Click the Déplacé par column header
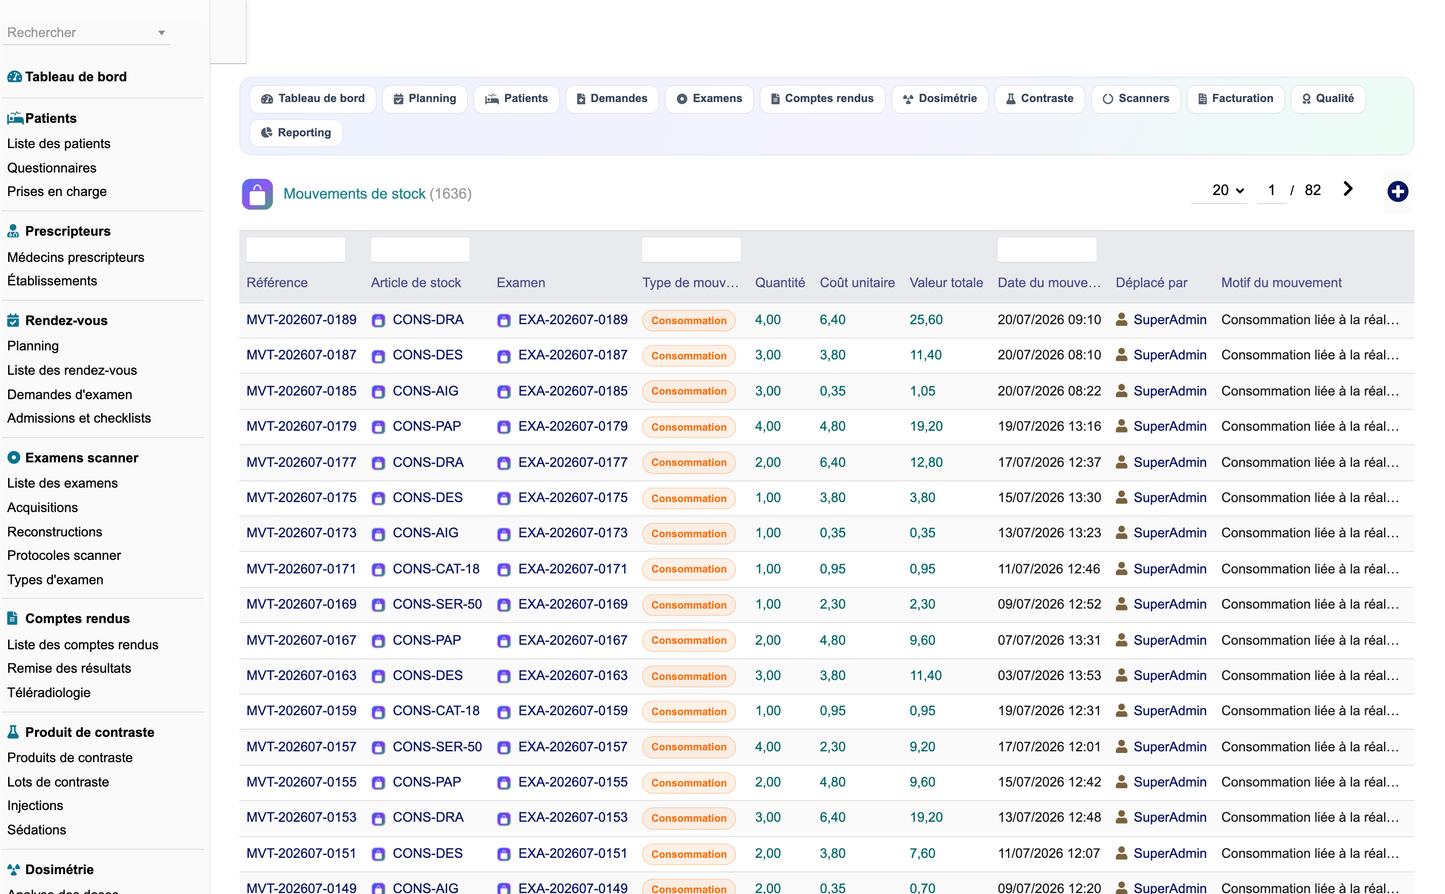1445x894 pixels. (x=1151, y=283)
